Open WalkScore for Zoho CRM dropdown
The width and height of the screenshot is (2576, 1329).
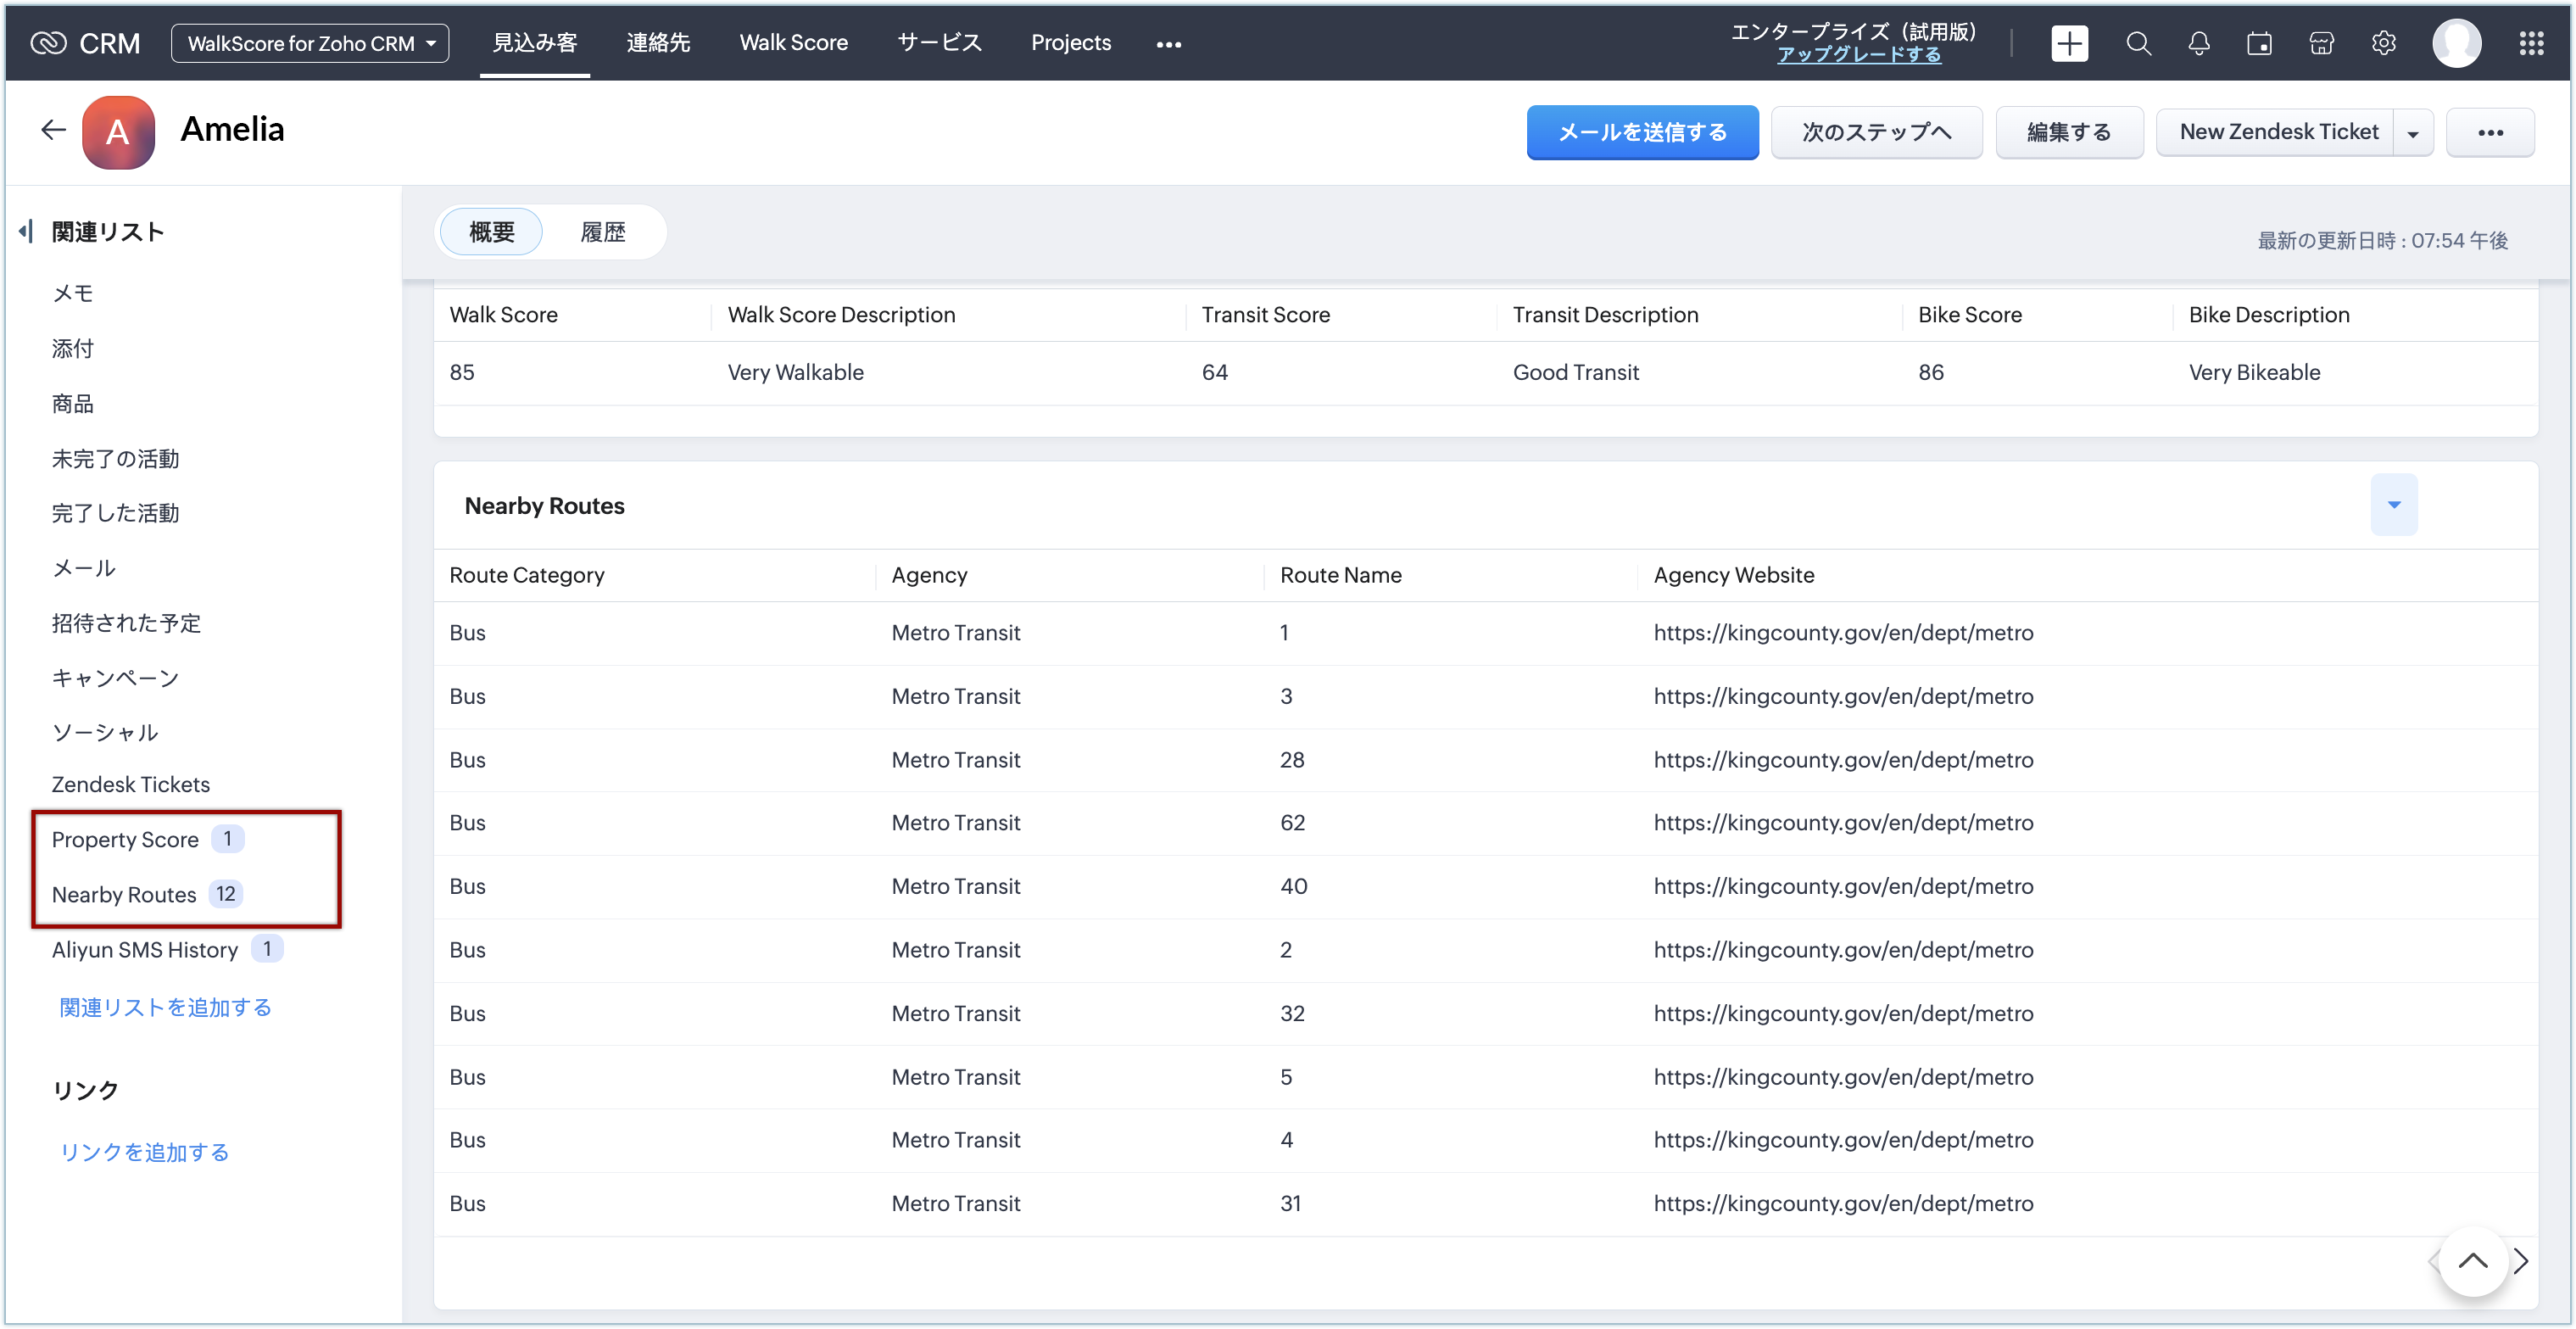coord(310,43)
